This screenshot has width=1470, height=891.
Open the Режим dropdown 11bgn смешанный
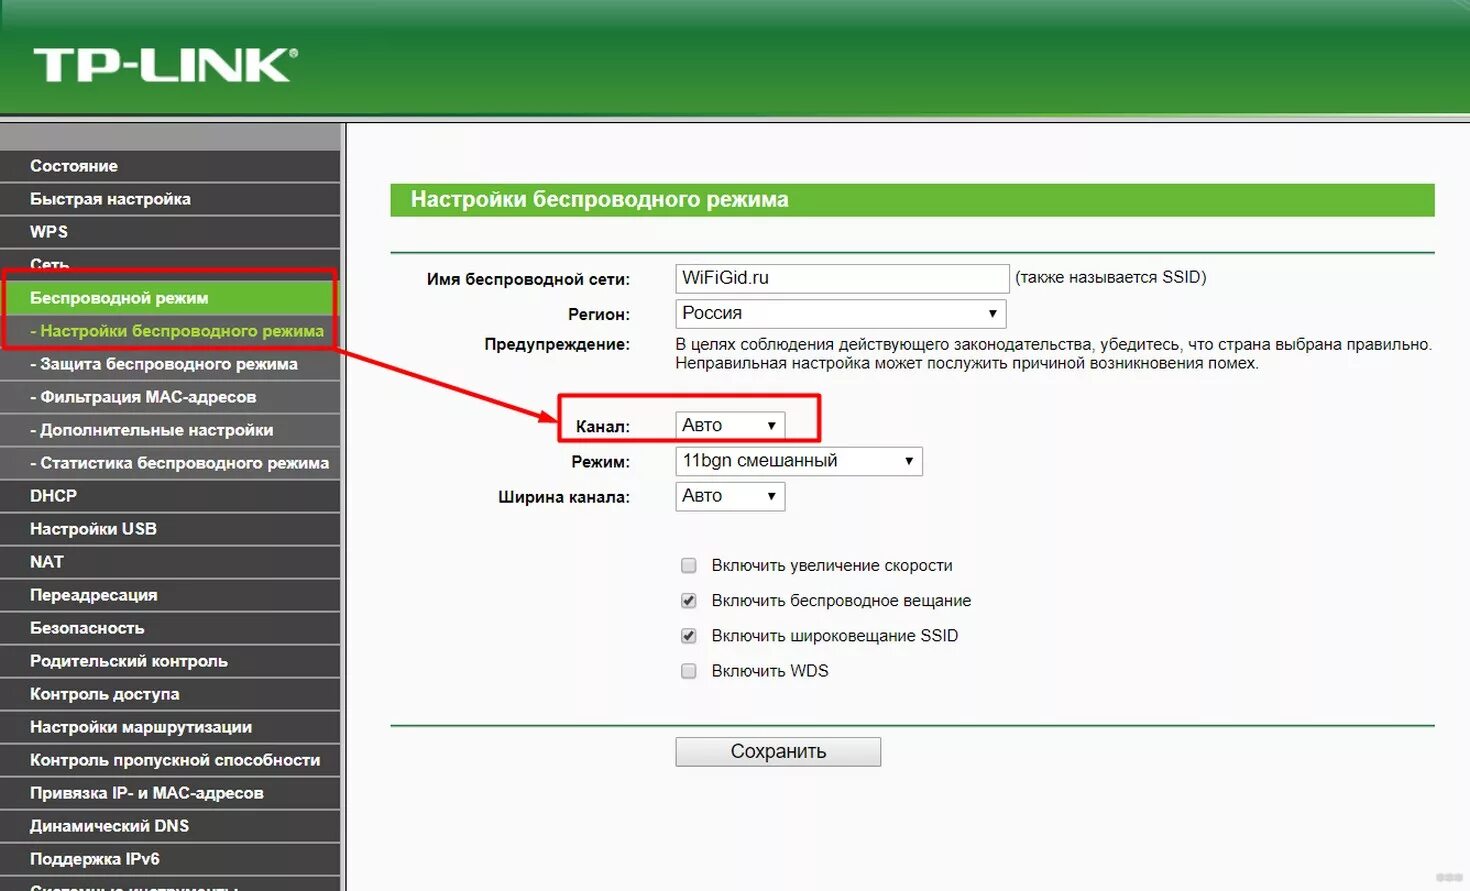[799, 461]
